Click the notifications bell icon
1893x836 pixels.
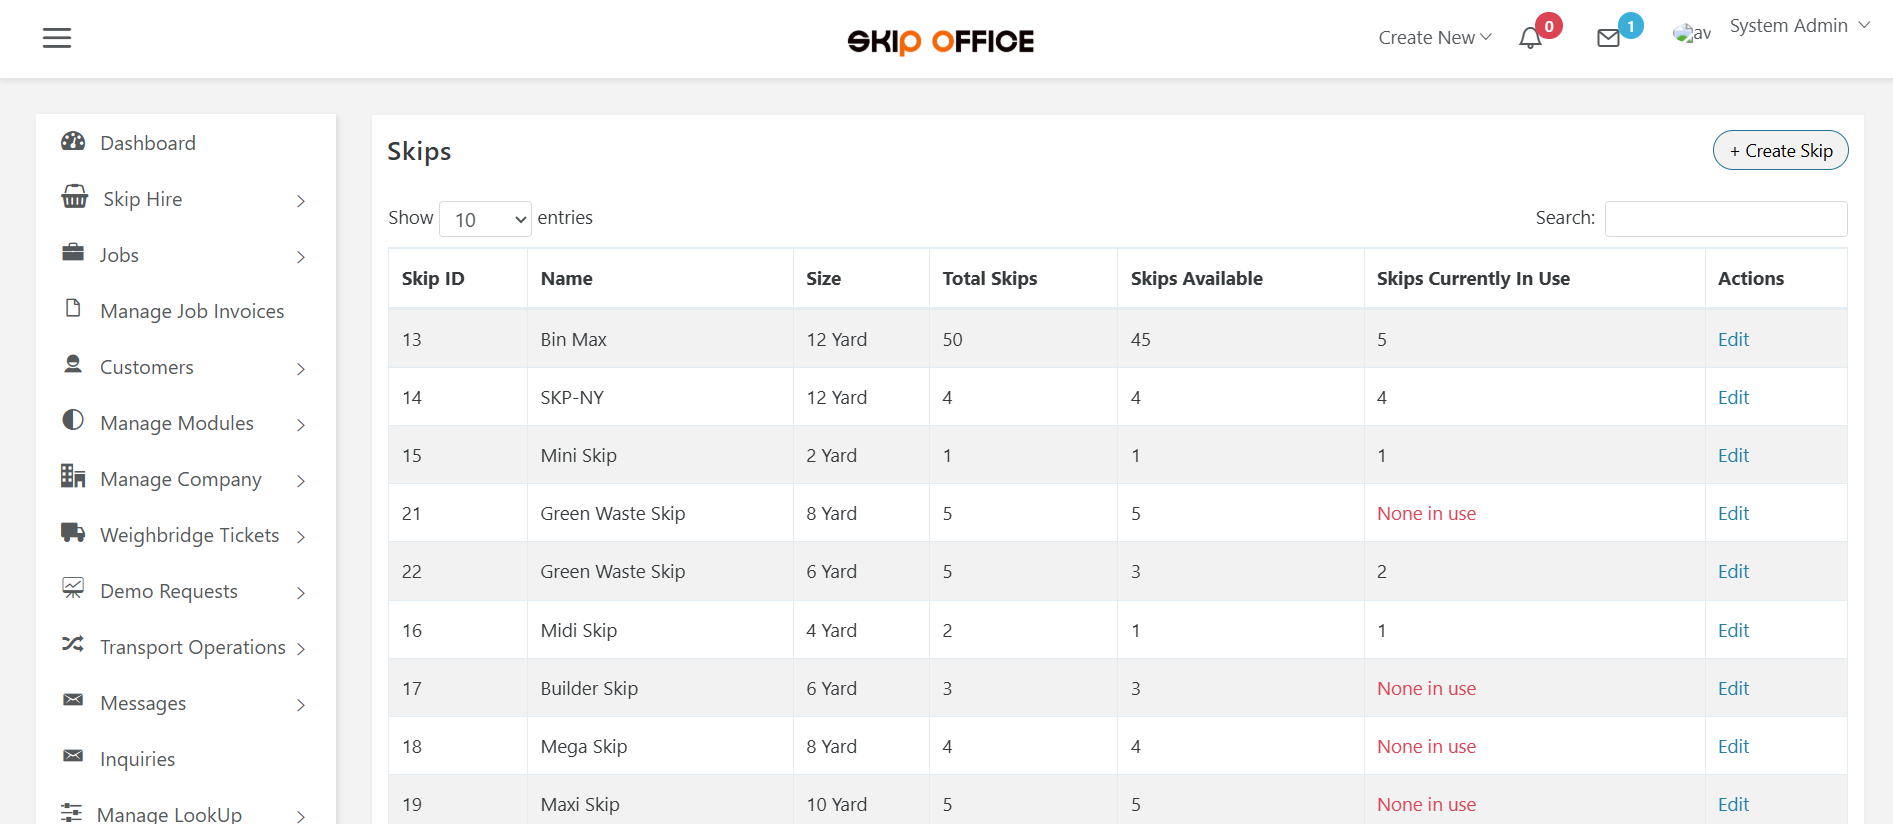click(1530, 39)
